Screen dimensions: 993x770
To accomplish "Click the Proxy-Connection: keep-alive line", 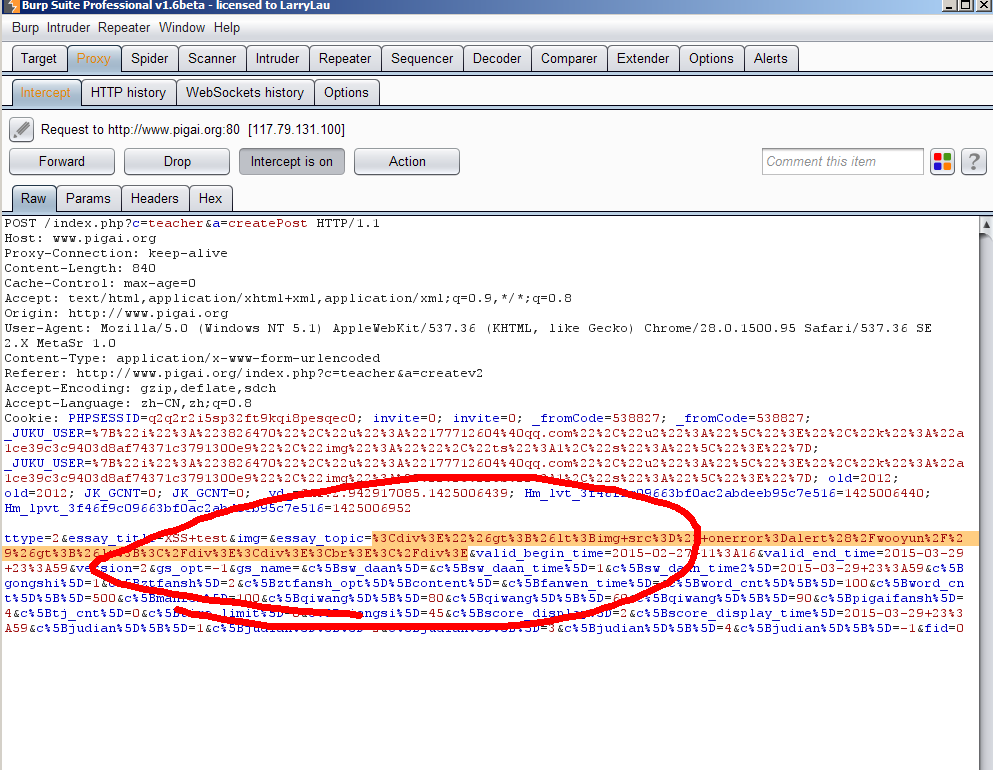I will pyautogui.click(x=116, y=253).
